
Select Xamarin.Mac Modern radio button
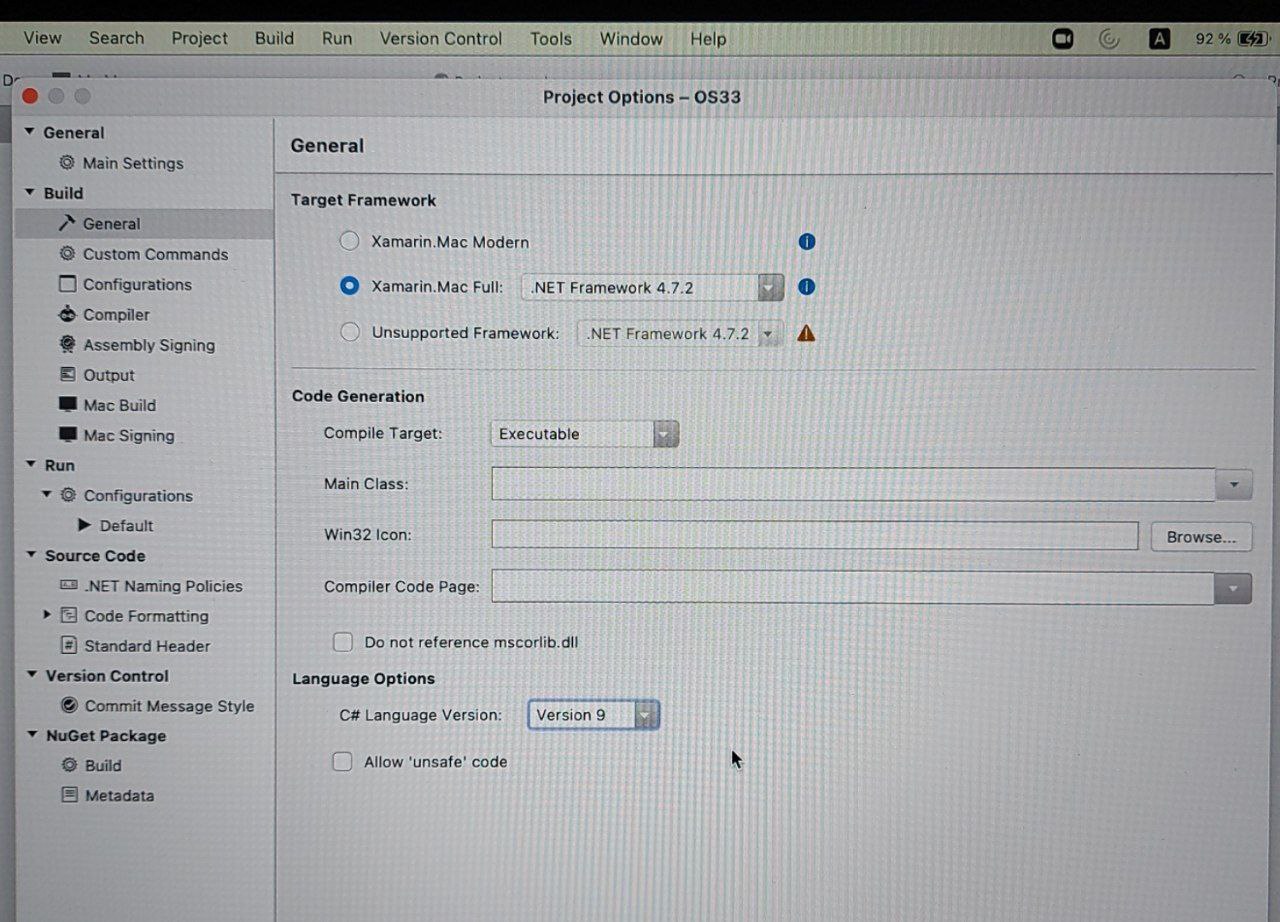[x=349, y=241]
